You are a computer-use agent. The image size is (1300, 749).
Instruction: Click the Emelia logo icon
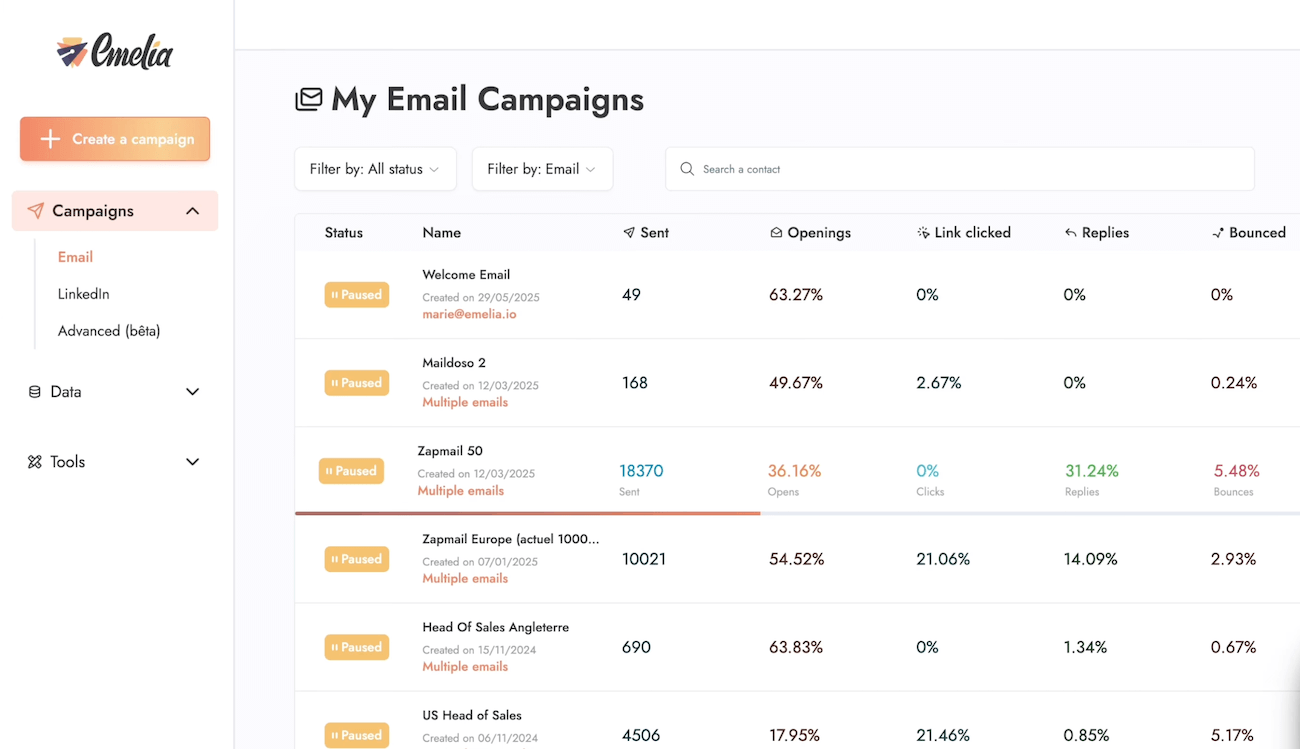[72, 51]
